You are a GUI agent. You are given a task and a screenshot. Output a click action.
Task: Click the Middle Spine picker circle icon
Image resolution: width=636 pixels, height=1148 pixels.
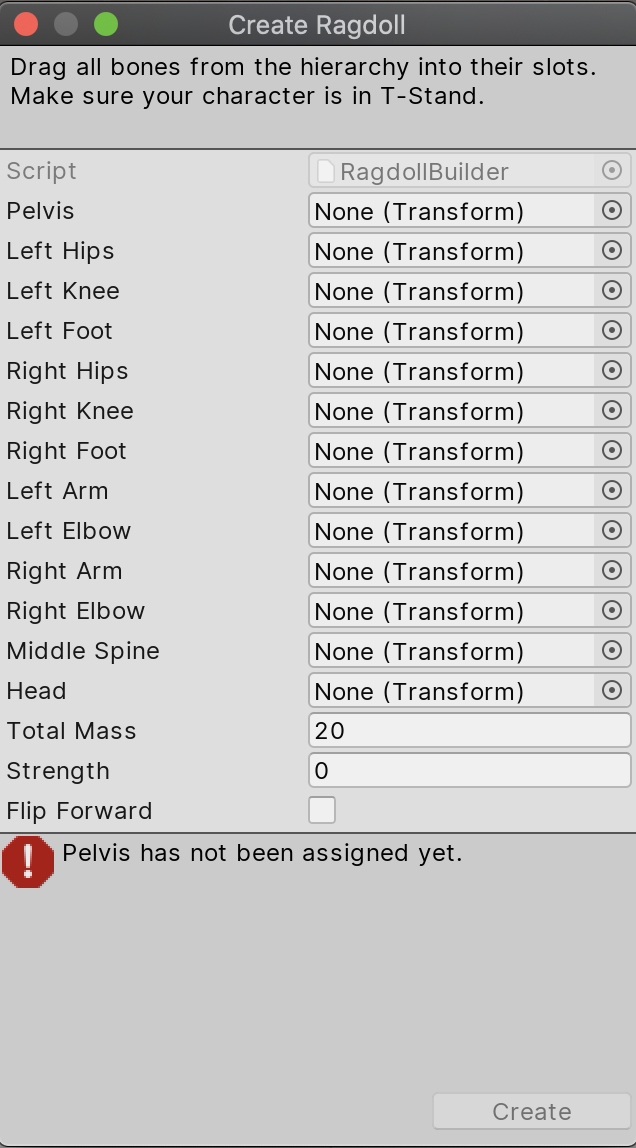612,651
